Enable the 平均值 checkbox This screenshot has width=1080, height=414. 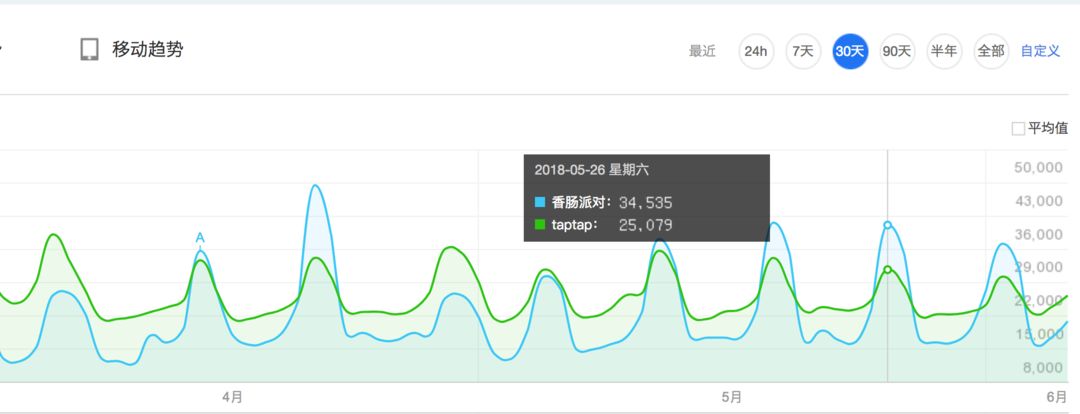click(1017, 129)
